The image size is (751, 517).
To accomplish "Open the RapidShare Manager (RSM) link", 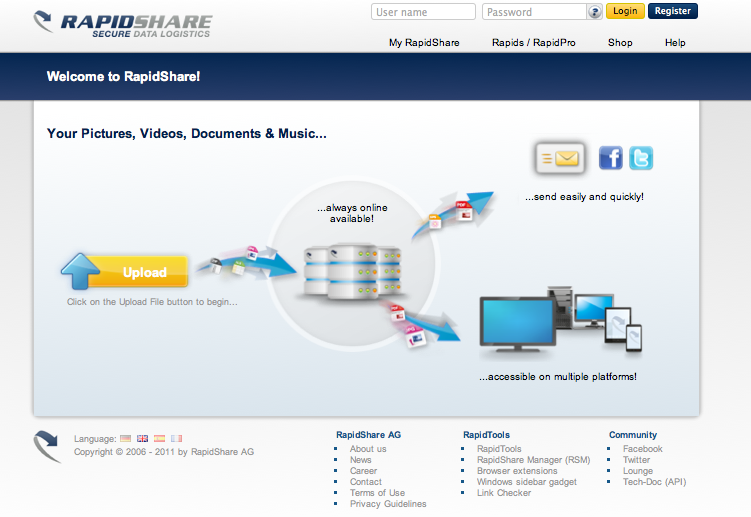I will tap(534, 460).
